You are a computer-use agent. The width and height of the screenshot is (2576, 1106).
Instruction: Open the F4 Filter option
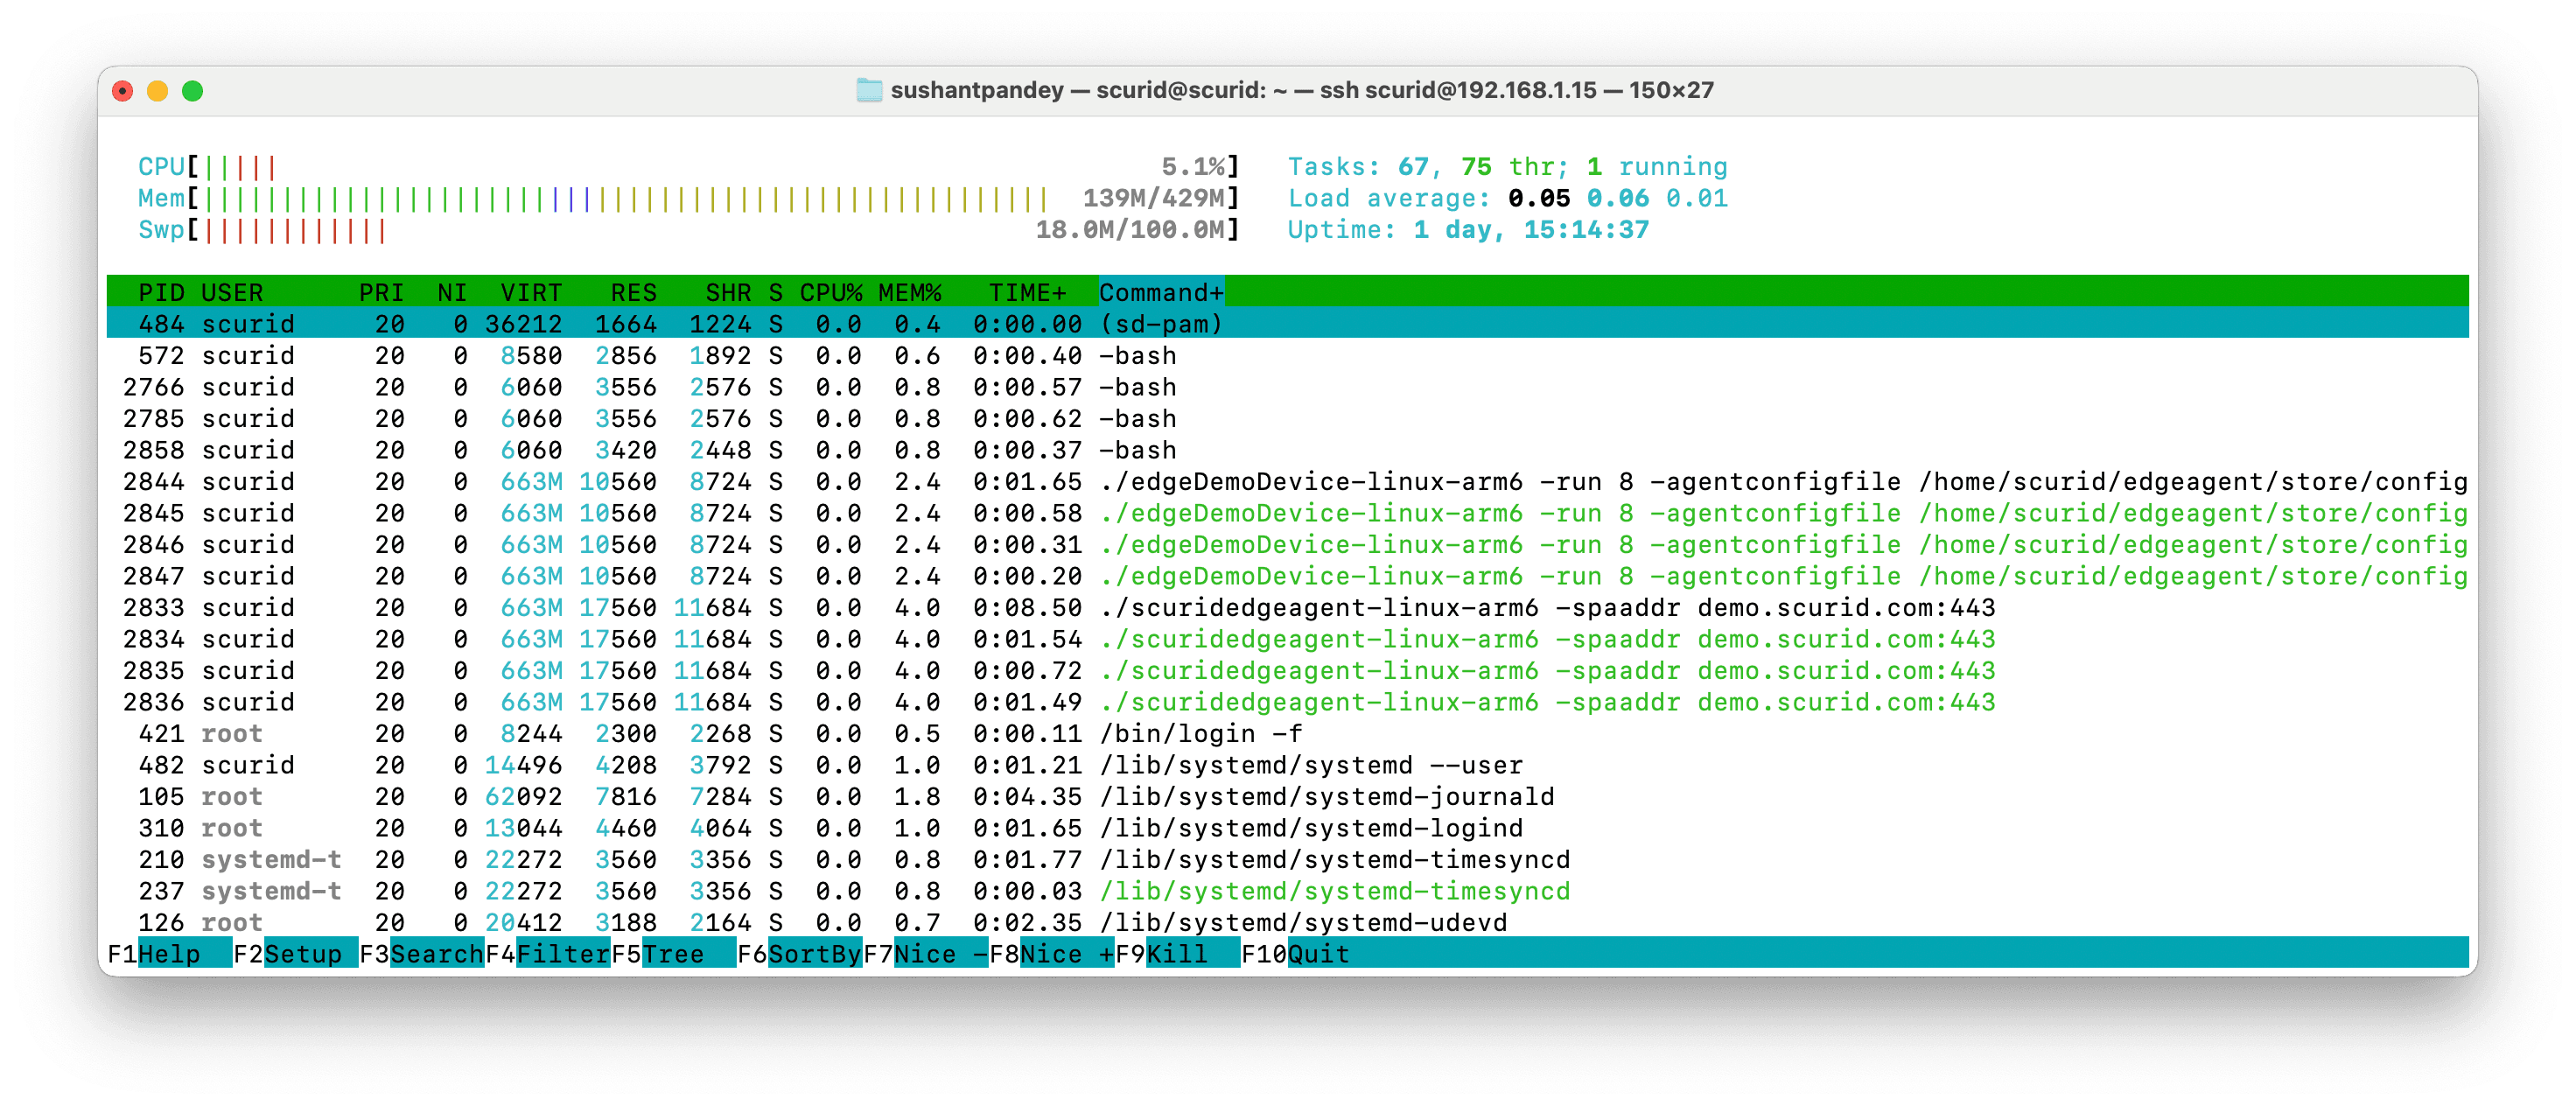pyautogui.click(x=561, y=954)
